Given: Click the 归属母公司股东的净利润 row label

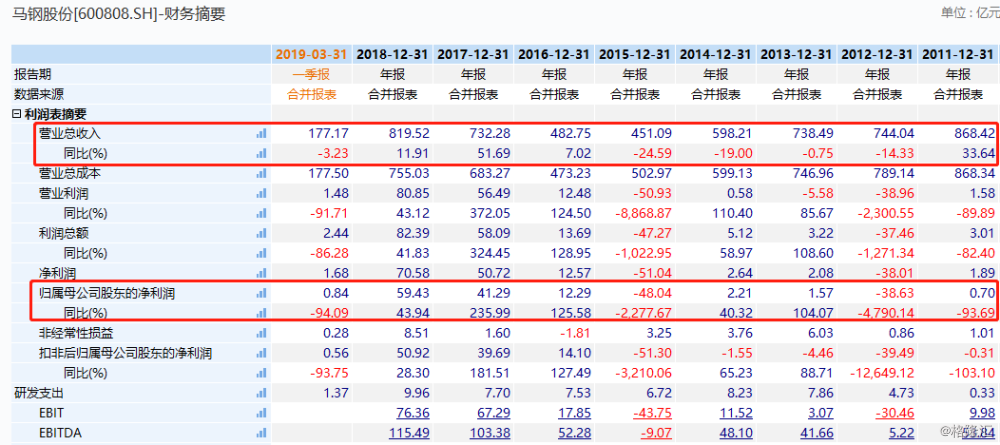Looking at the screenshot, I should point(107,293).
